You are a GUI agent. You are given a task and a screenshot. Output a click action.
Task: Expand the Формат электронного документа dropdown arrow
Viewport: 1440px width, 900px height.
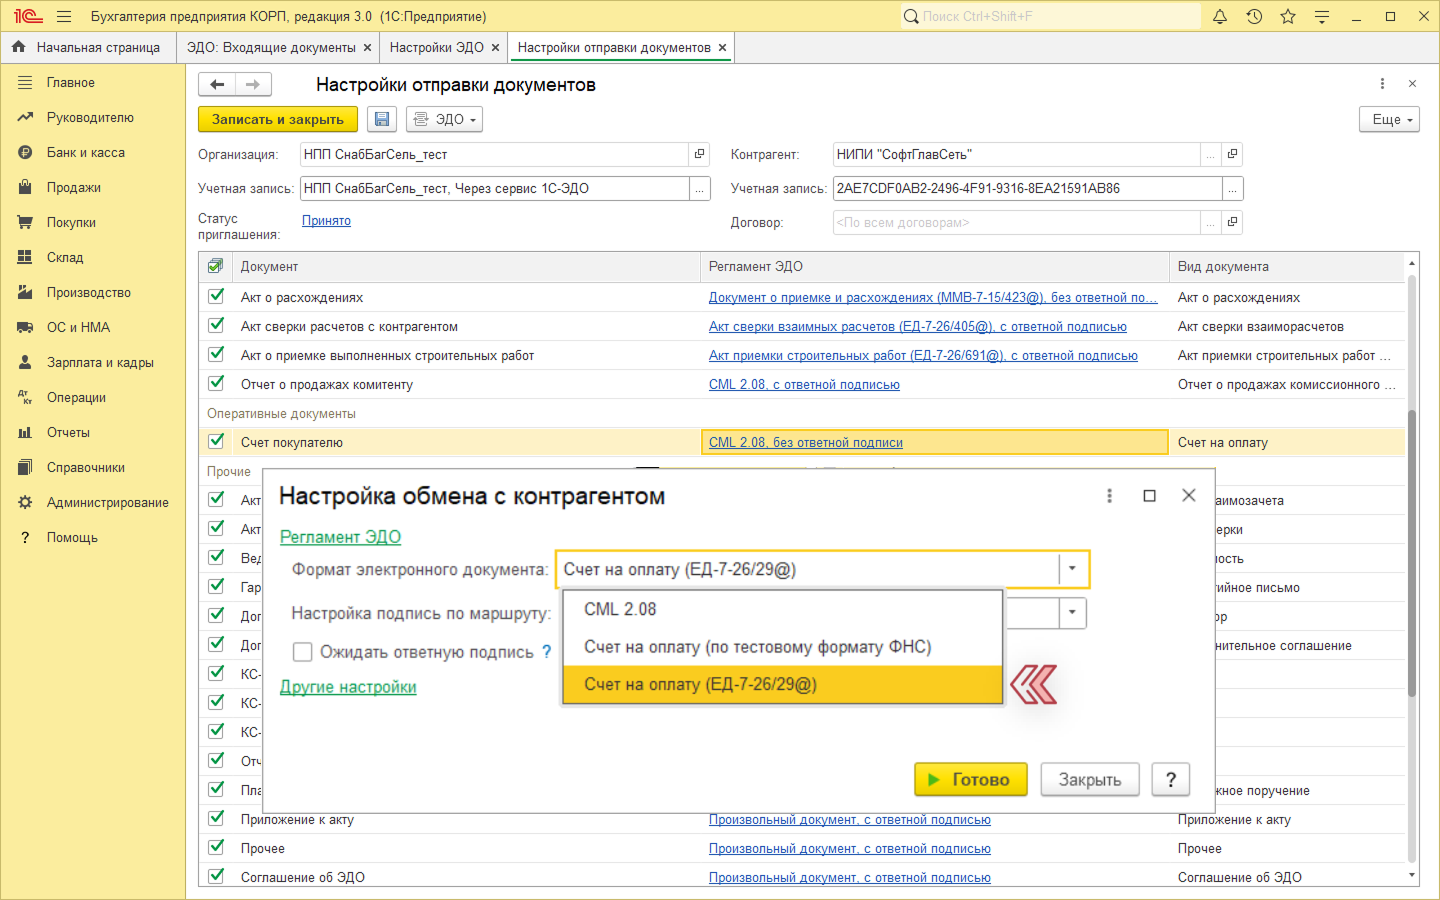click(1072, 569)
